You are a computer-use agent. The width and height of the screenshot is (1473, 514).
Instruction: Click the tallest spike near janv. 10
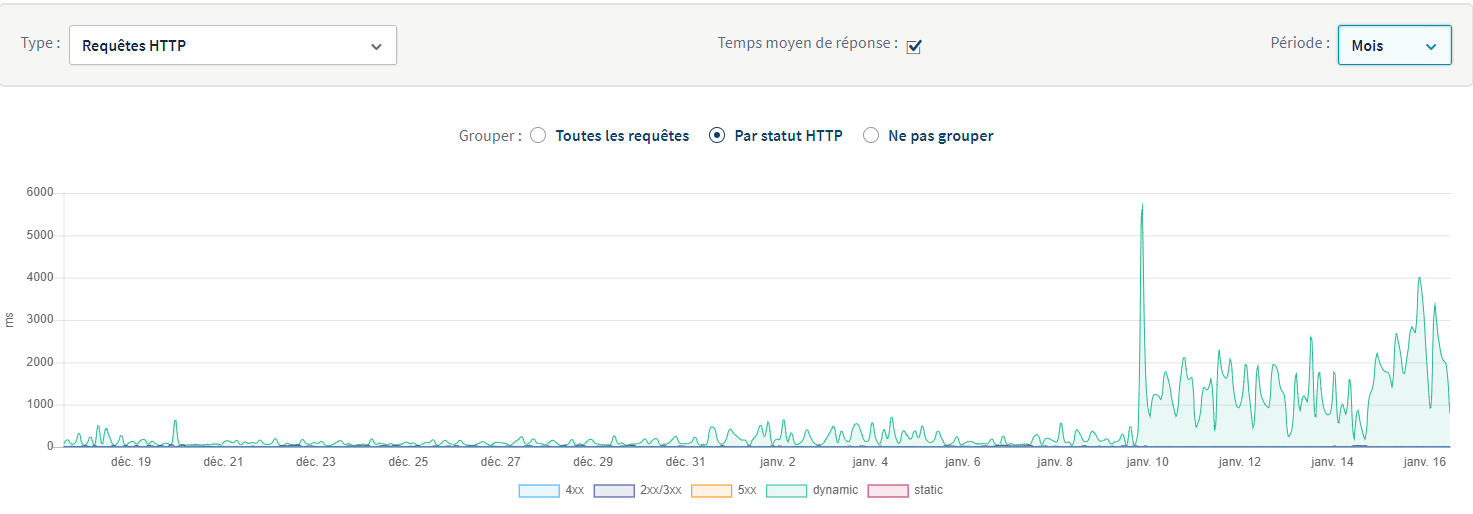pos(1142,206)
